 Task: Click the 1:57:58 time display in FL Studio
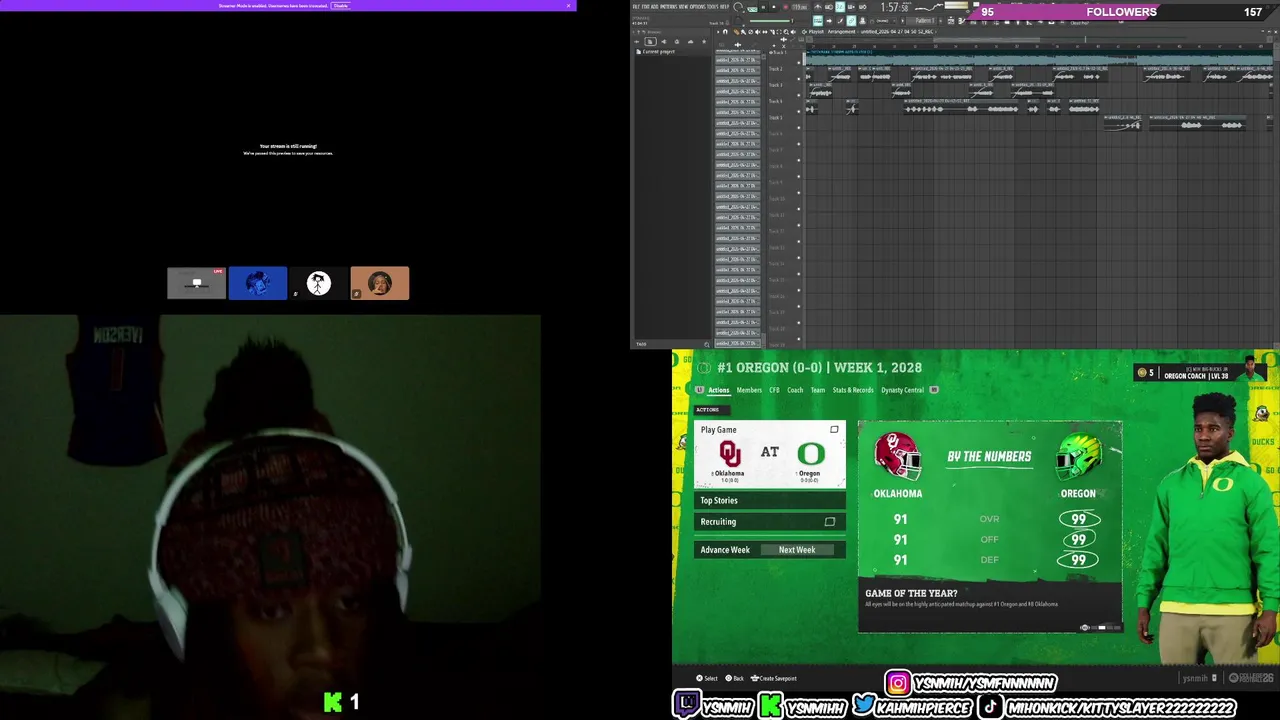pos(894,7)
